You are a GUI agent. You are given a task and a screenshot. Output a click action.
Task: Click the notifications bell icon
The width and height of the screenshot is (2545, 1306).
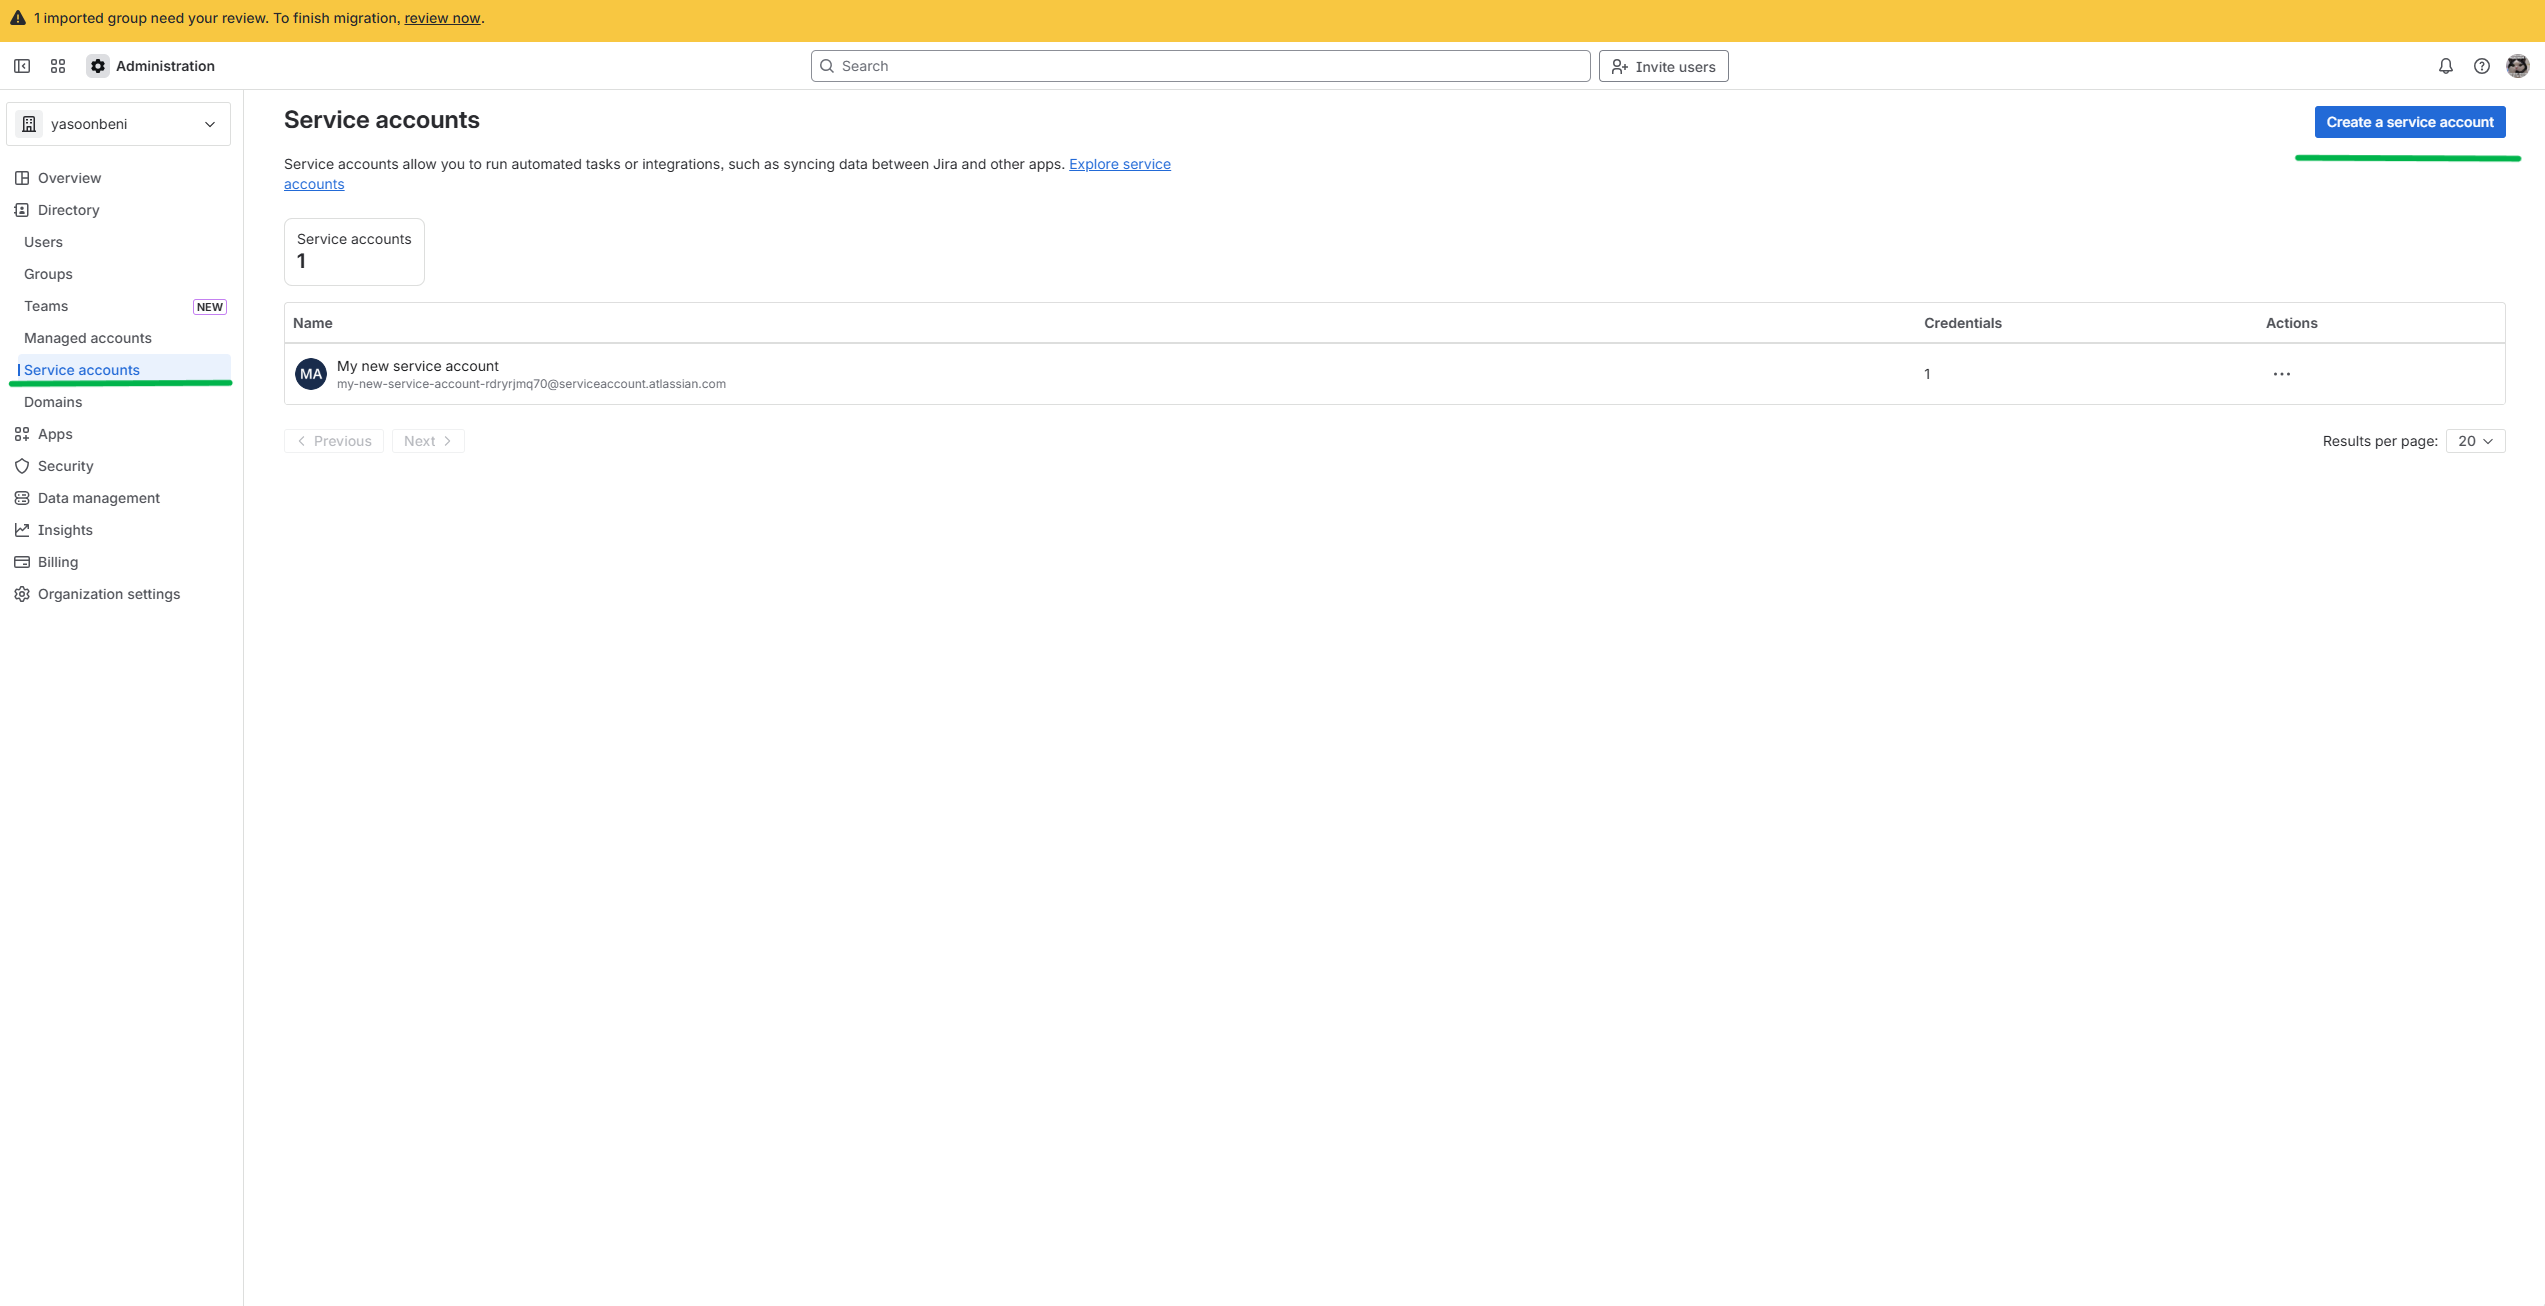[2445, 66]
